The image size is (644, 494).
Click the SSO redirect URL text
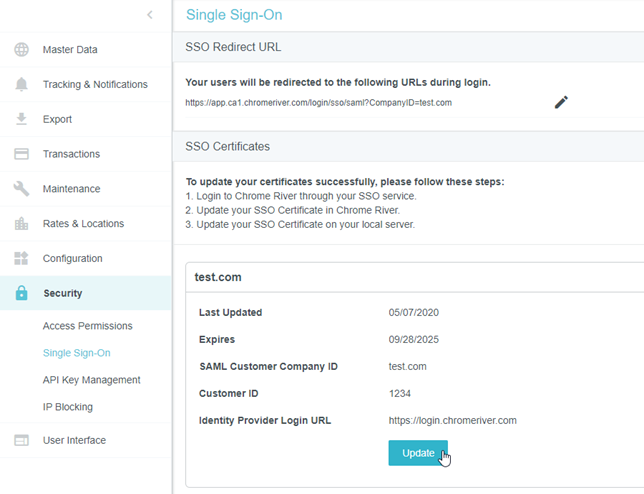(318, 102)
